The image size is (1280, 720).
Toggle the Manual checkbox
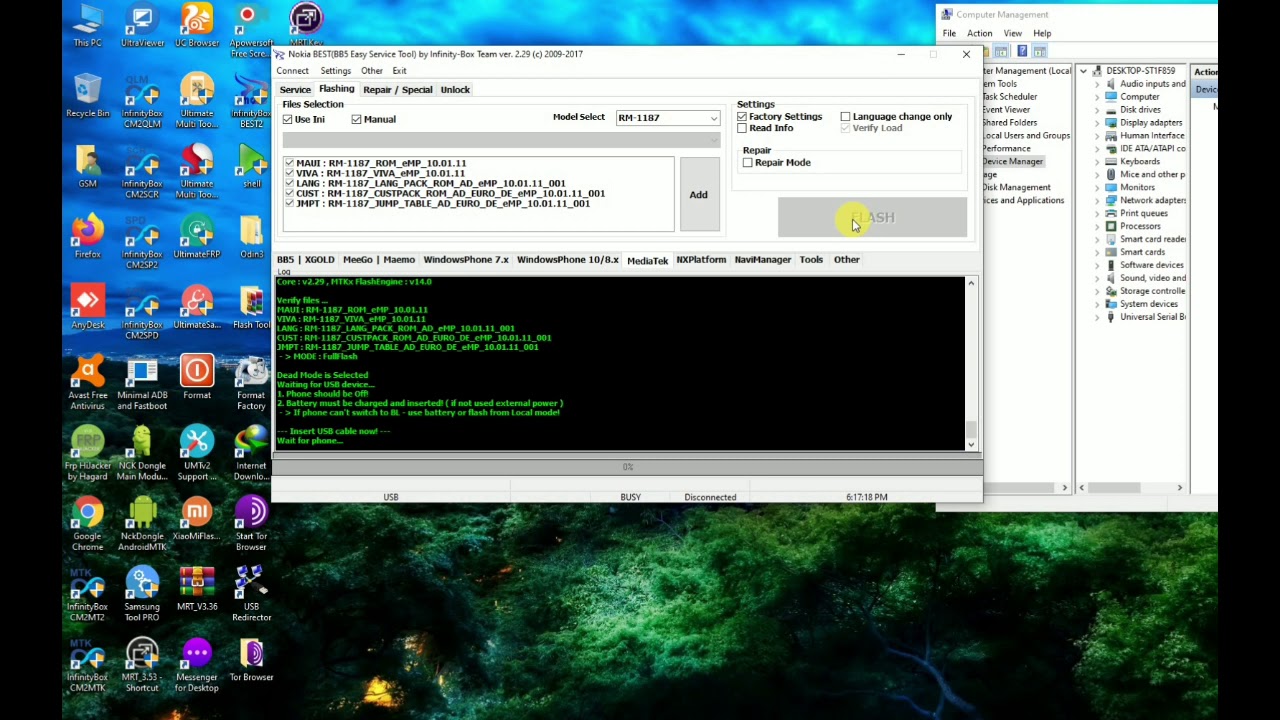pyautogui.click(x=356, y=119)
